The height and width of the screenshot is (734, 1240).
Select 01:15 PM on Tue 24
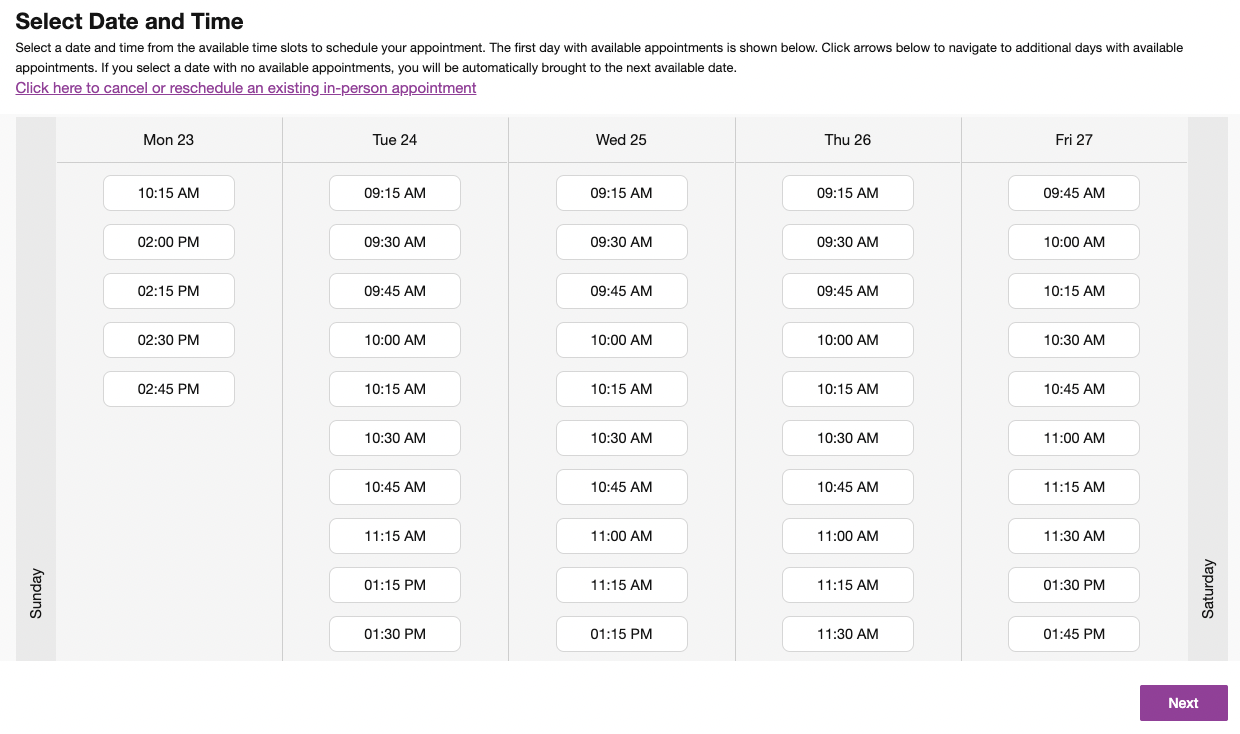tap(395, 585)
